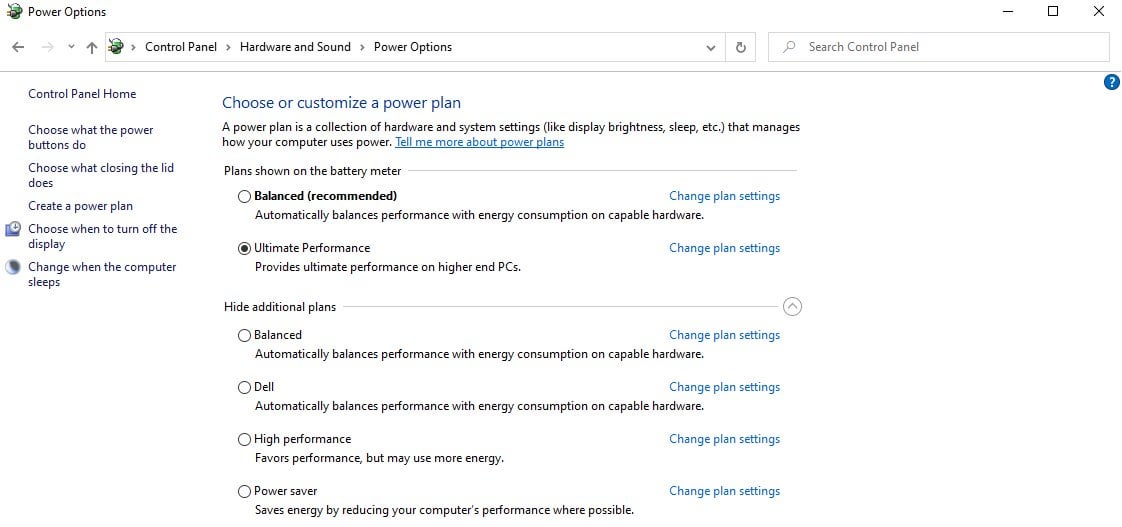Click the Search Control Panel field
Viewport: 1122px width, 527px height.
tap(938, 47)
